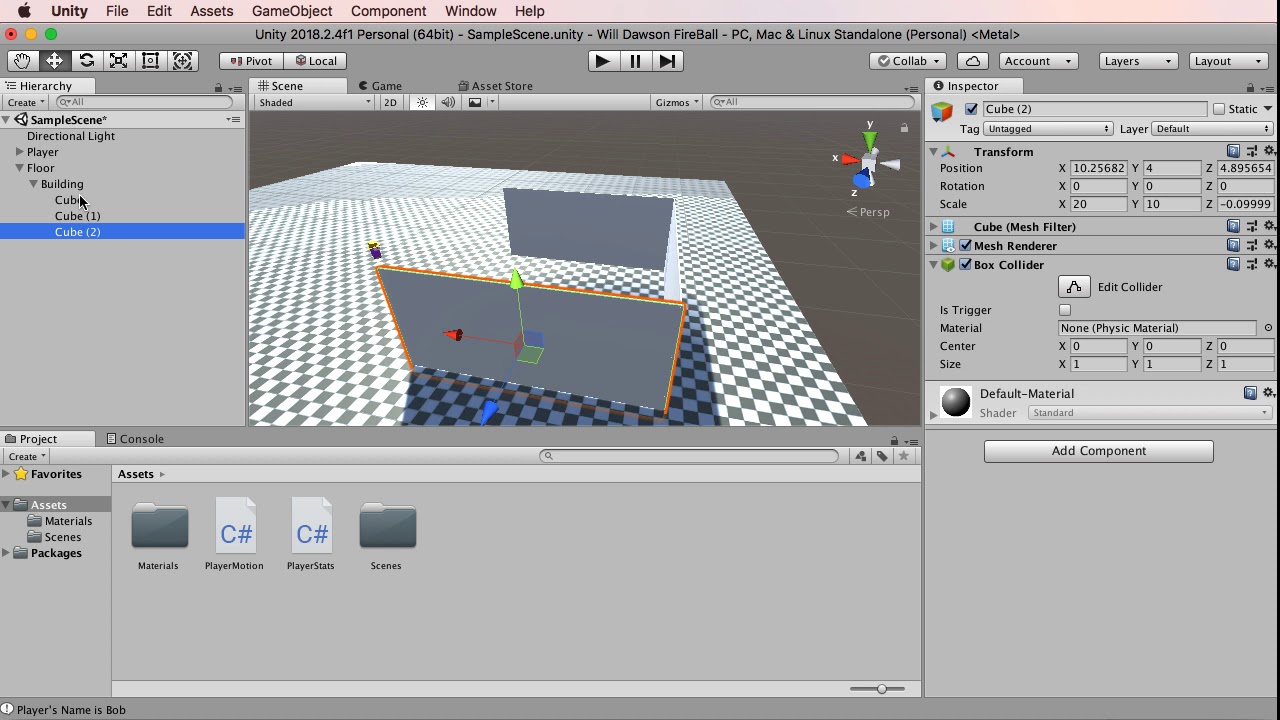Viewport: 1280px width, 720px height.
Task: Select the Rotate tool
Action: 86,61
